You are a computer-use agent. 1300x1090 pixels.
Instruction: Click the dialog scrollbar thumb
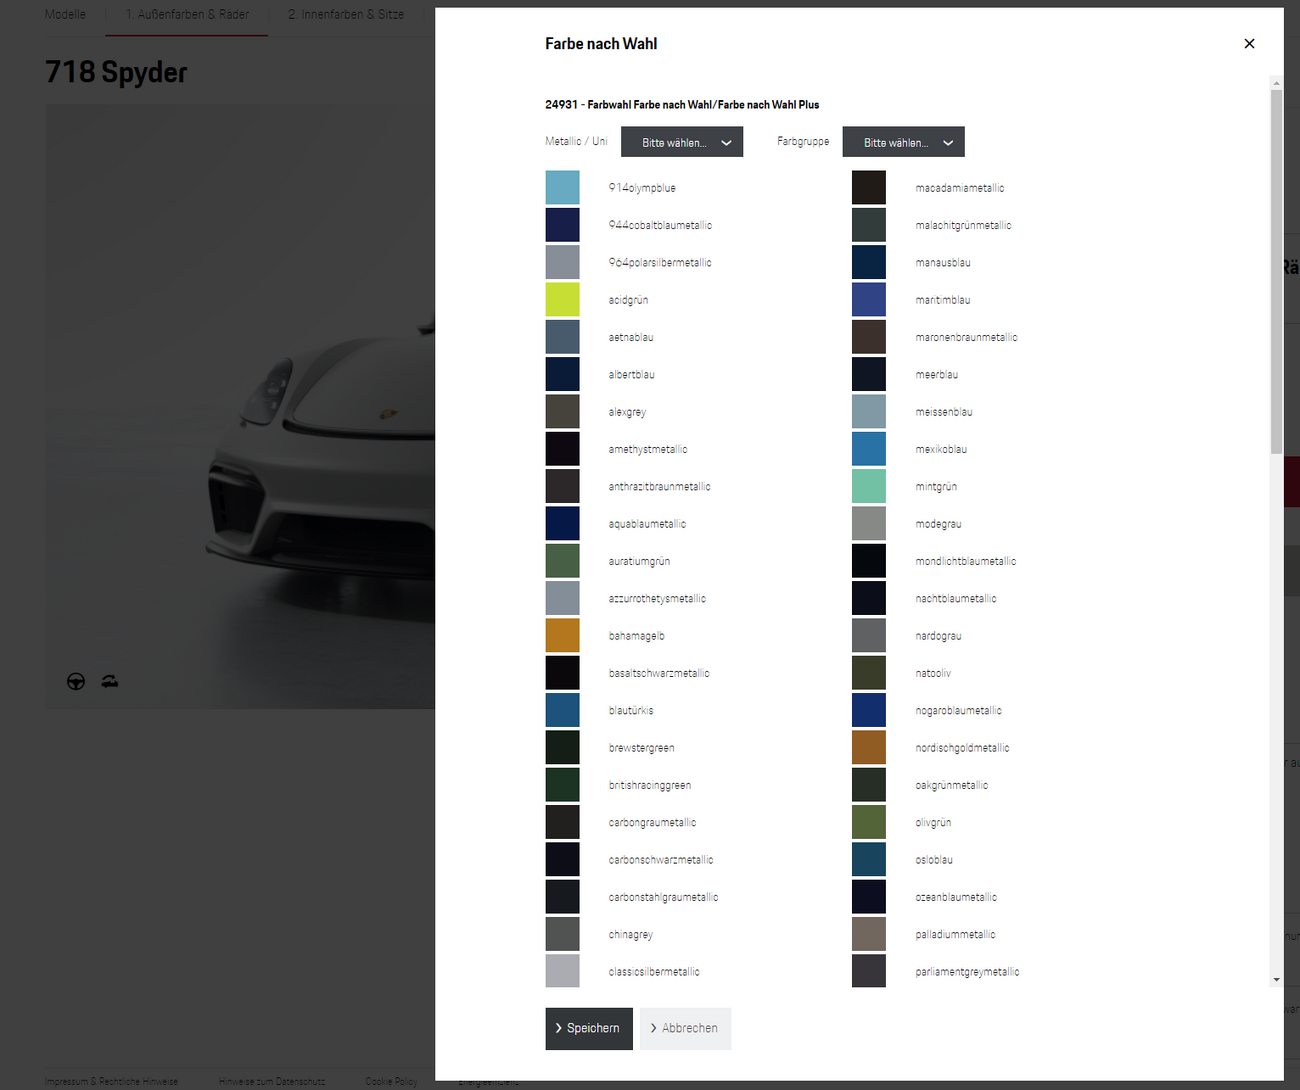point(1276,271)
